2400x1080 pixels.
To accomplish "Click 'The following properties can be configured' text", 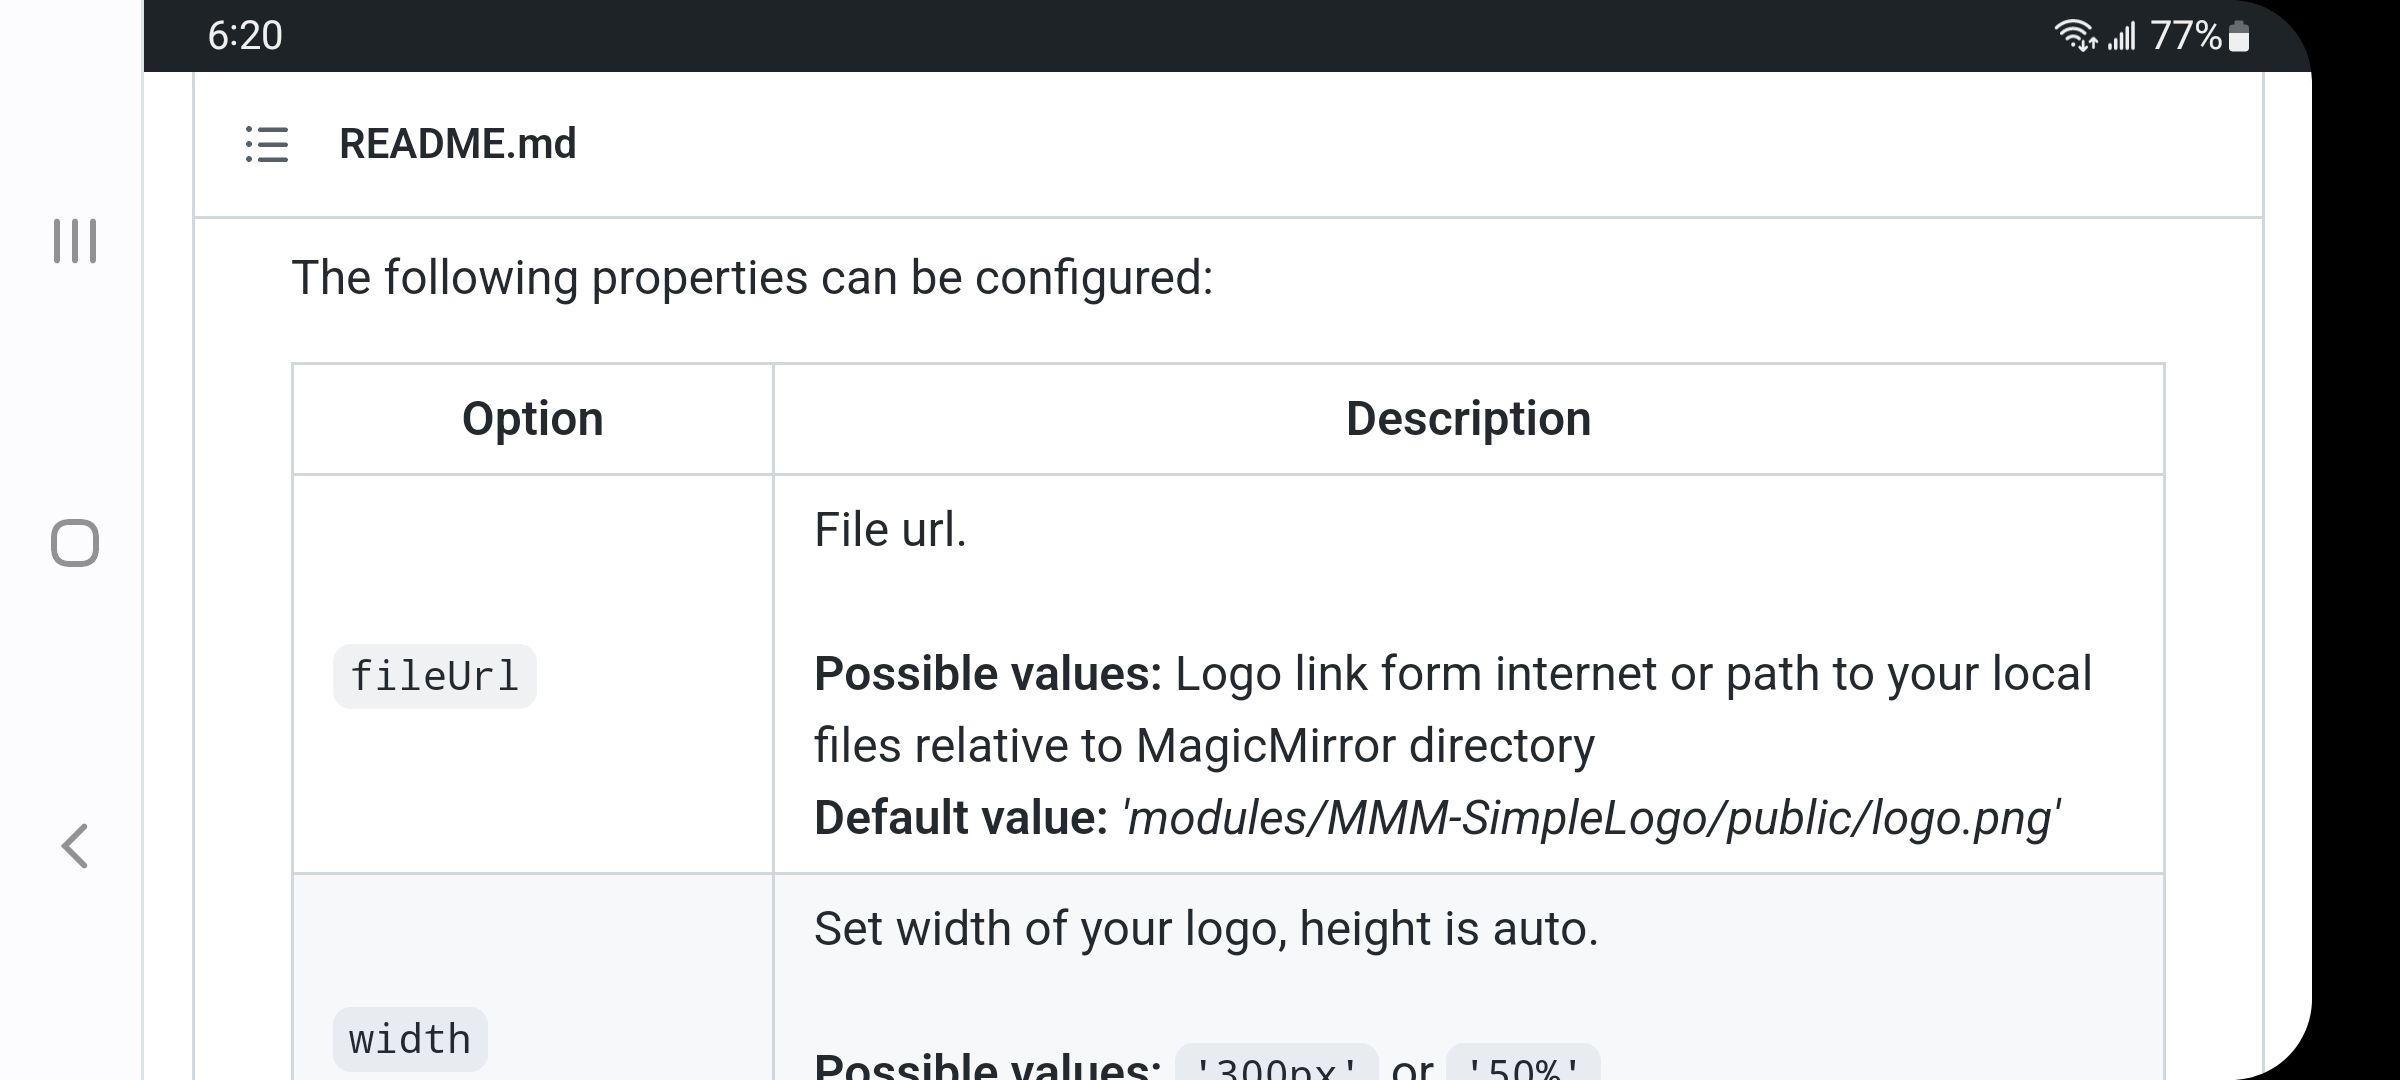I will pyautogui.click(x=752, y=278).
